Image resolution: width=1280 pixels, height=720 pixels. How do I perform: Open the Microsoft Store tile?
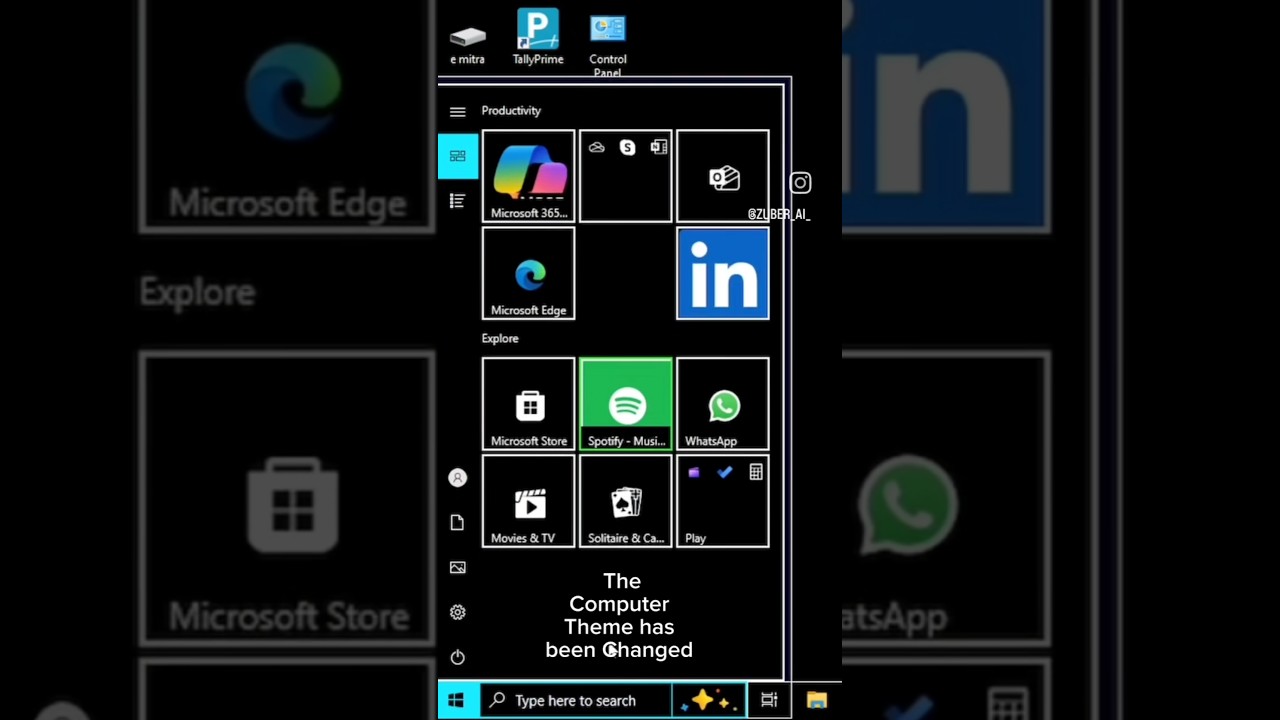[528, 404]
